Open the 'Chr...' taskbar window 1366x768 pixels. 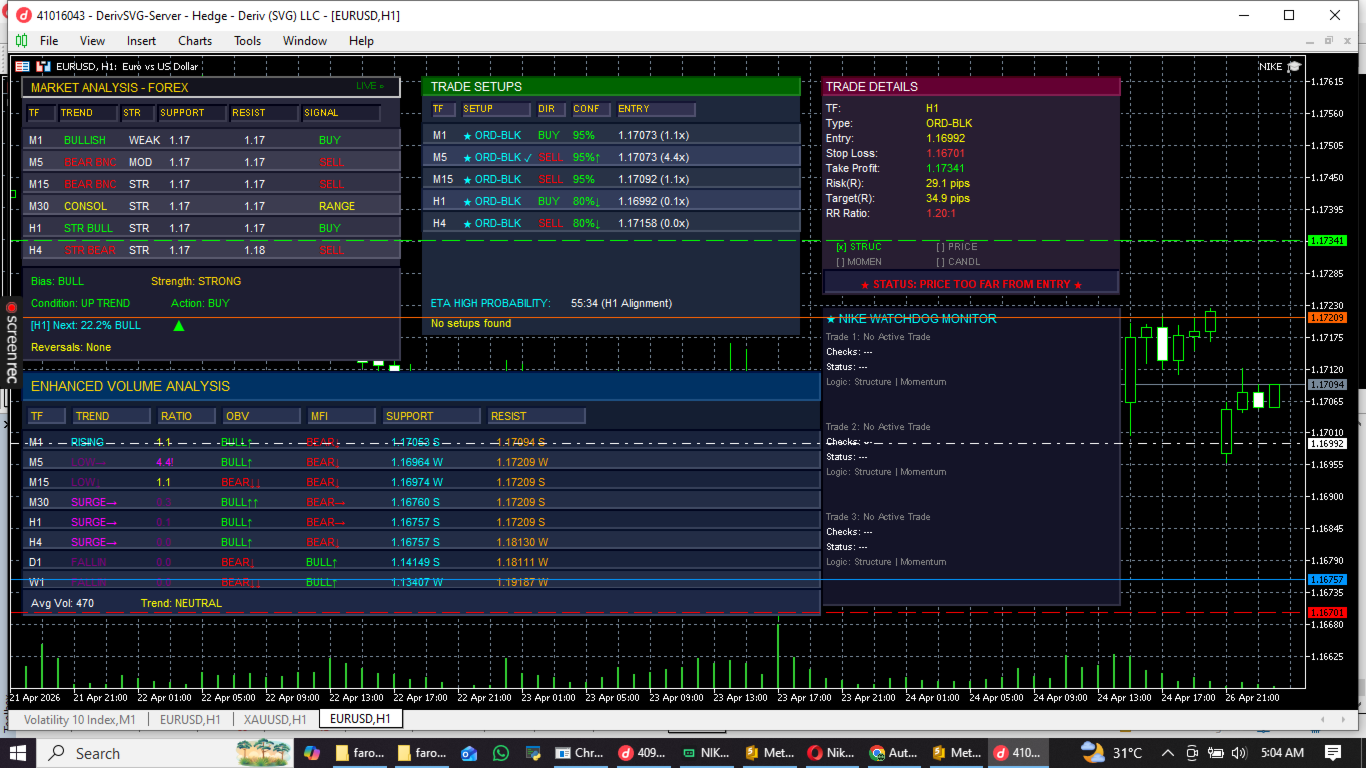[581, 753]
